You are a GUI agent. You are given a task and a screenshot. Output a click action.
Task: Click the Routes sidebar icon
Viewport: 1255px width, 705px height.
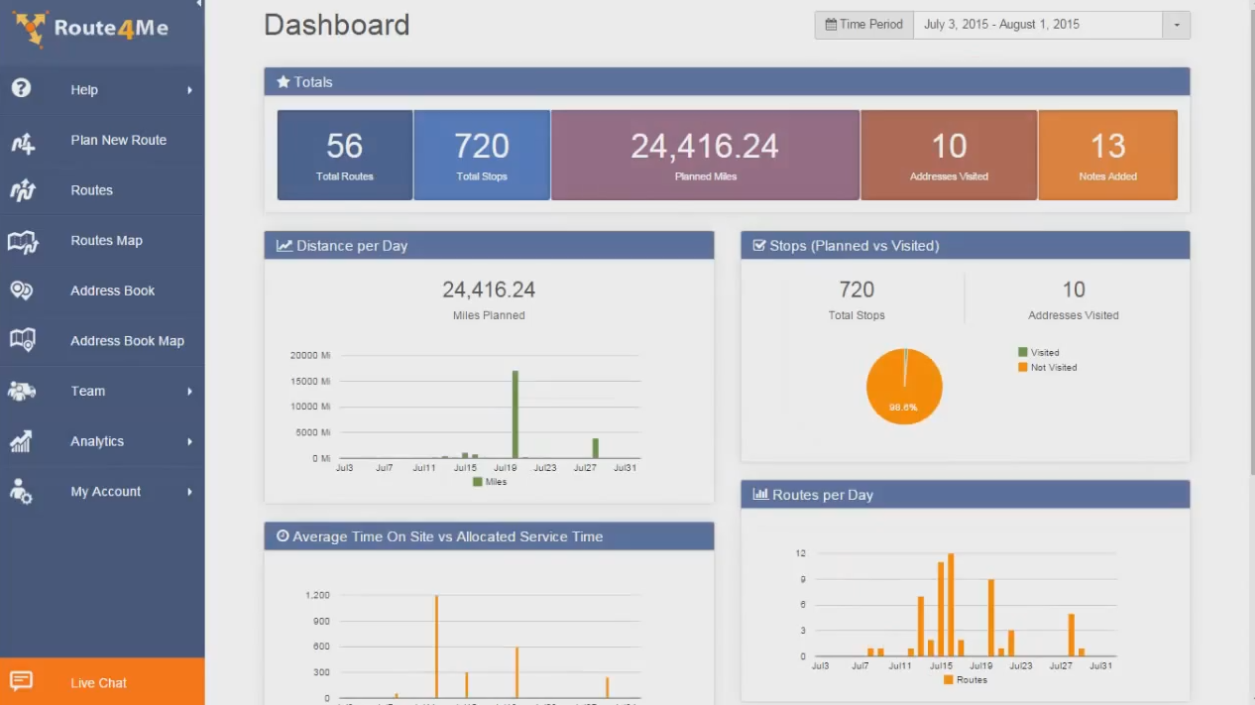[x=22, y=191]
